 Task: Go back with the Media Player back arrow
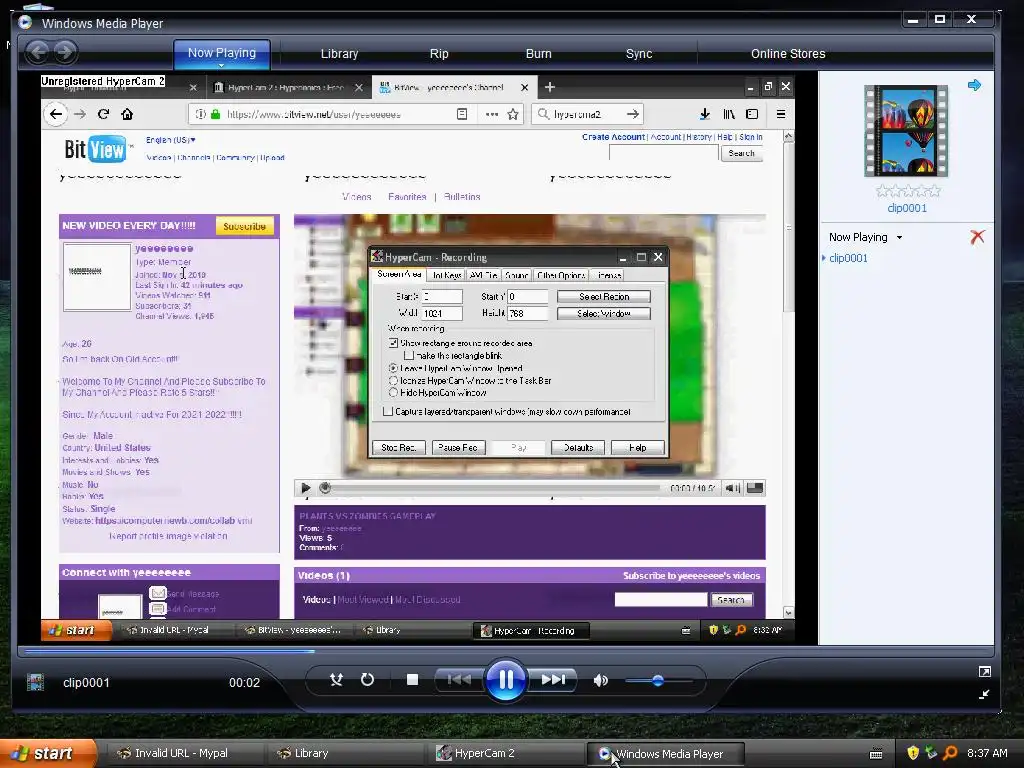pos(37,52)
